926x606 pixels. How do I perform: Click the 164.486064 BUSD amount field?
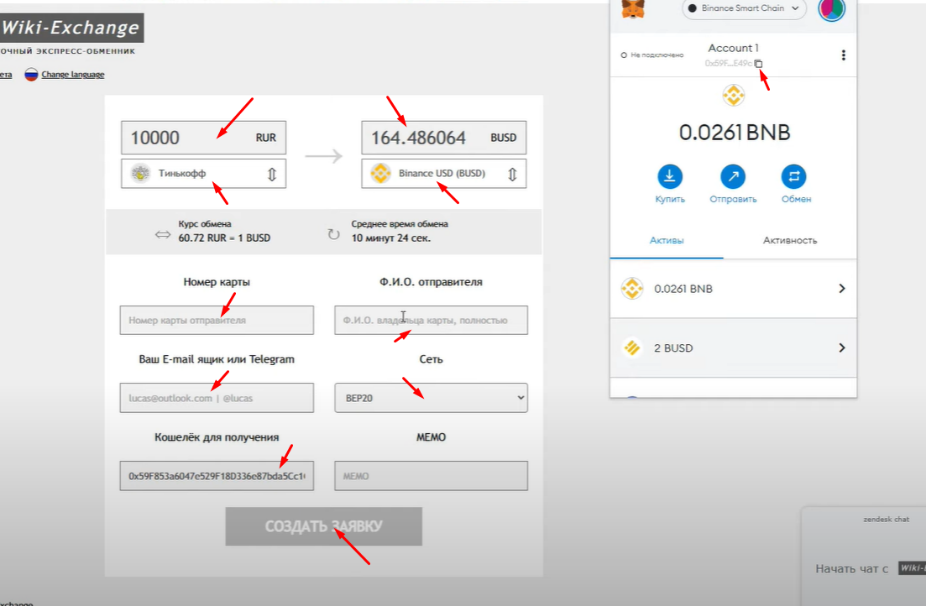[x=444, y=138]
